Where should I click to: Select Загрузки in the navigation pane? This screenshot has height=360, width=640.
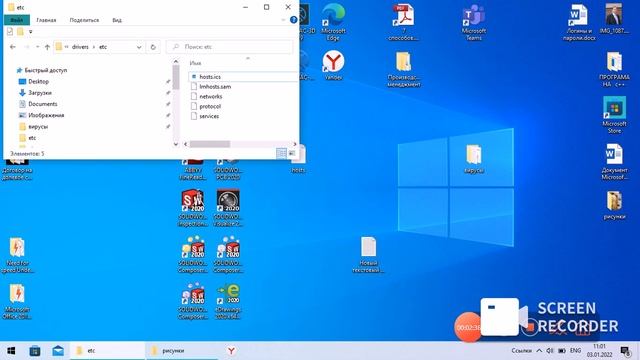point(40,93)
